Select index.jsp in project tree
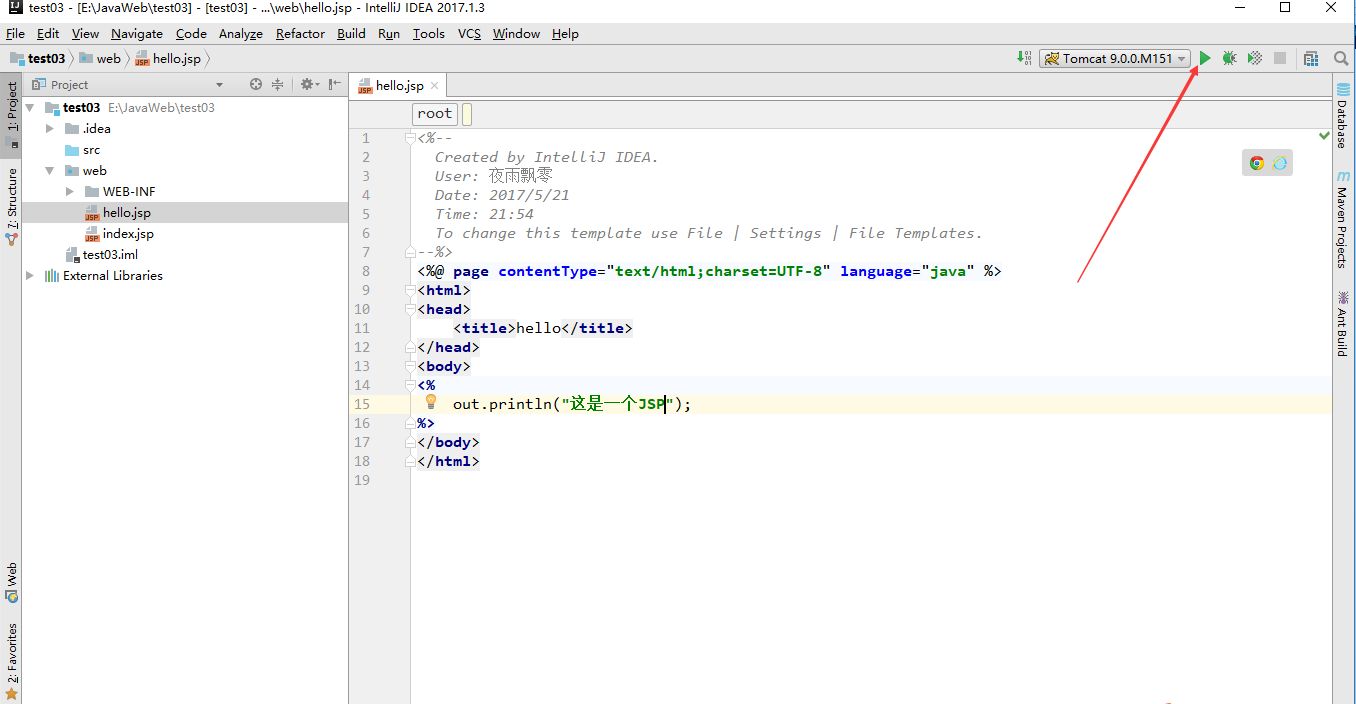Viewport: 1356px width, 704px height. (128, 234)
